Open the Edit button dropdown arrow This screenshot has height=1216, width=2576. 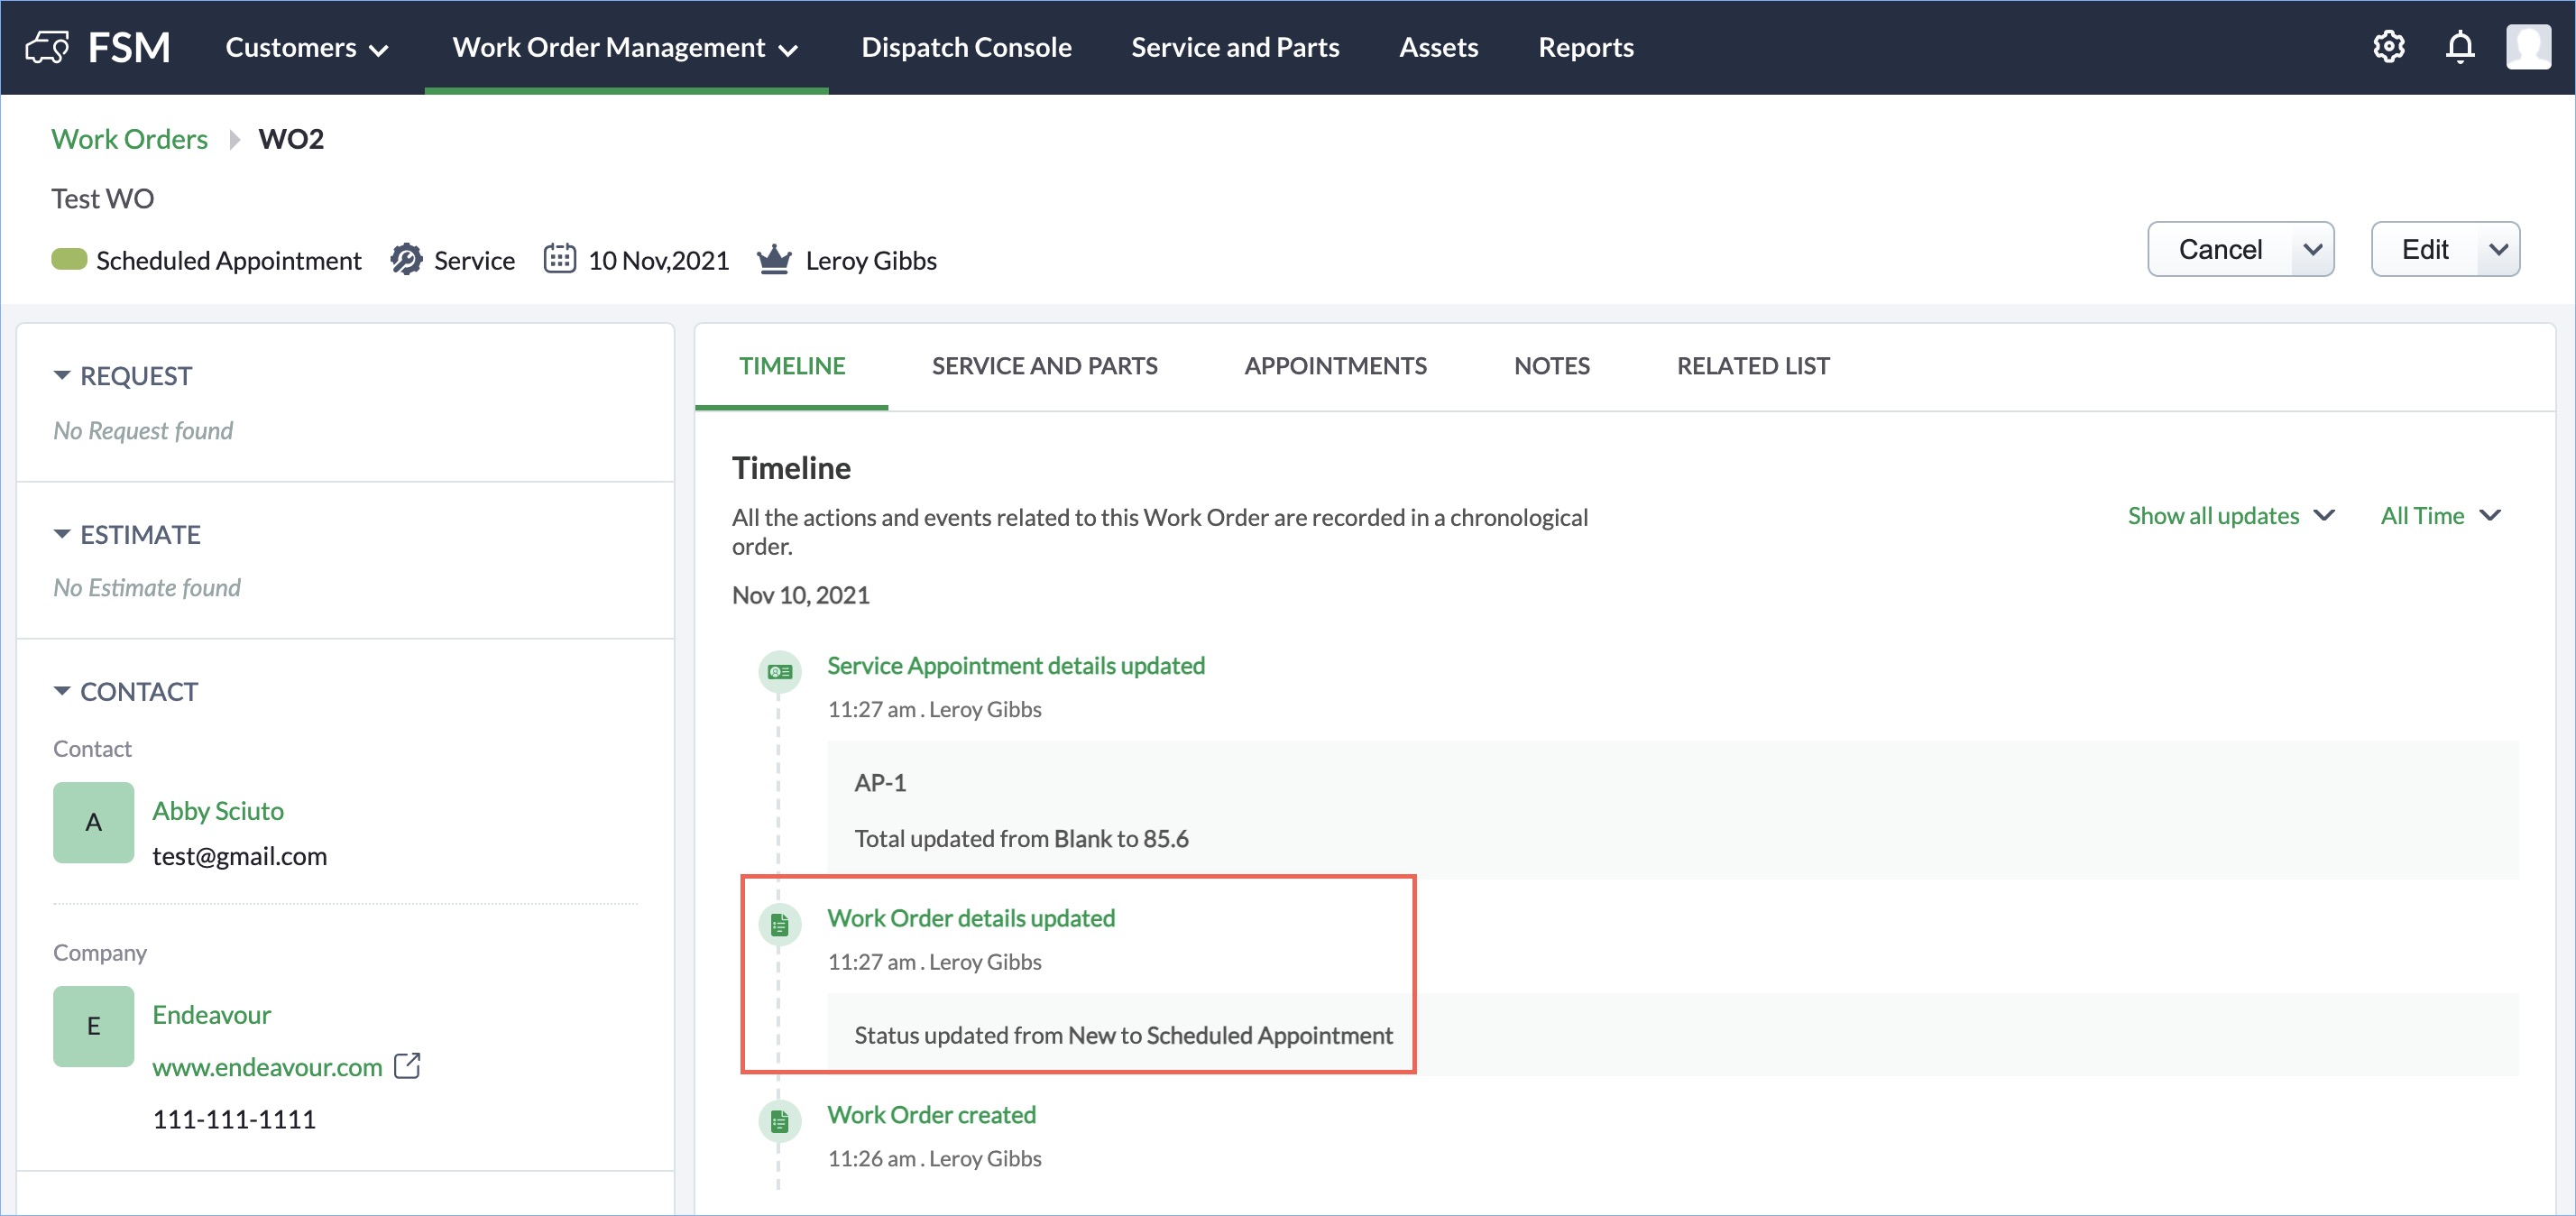click(2498, 249)
